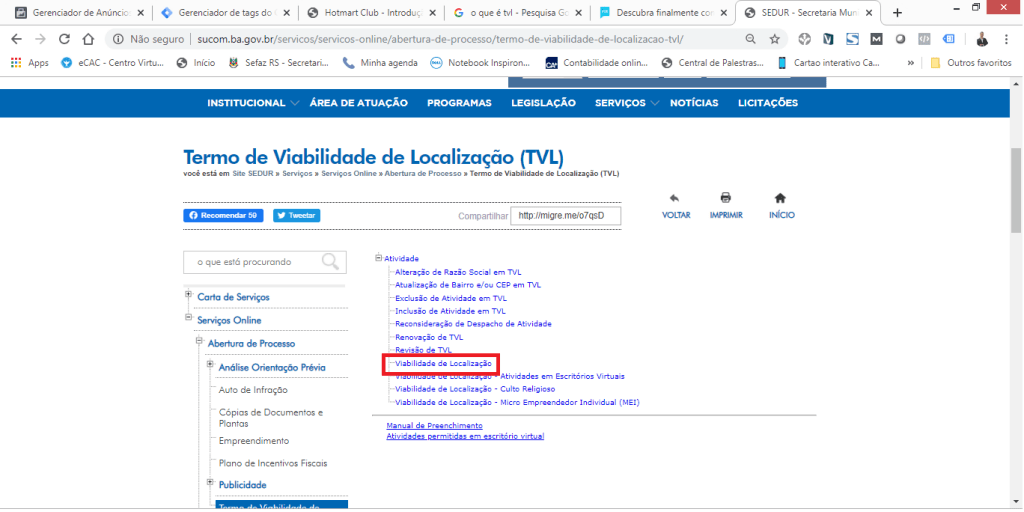Open the Sefaz RS bookmark

coord(278,63)
